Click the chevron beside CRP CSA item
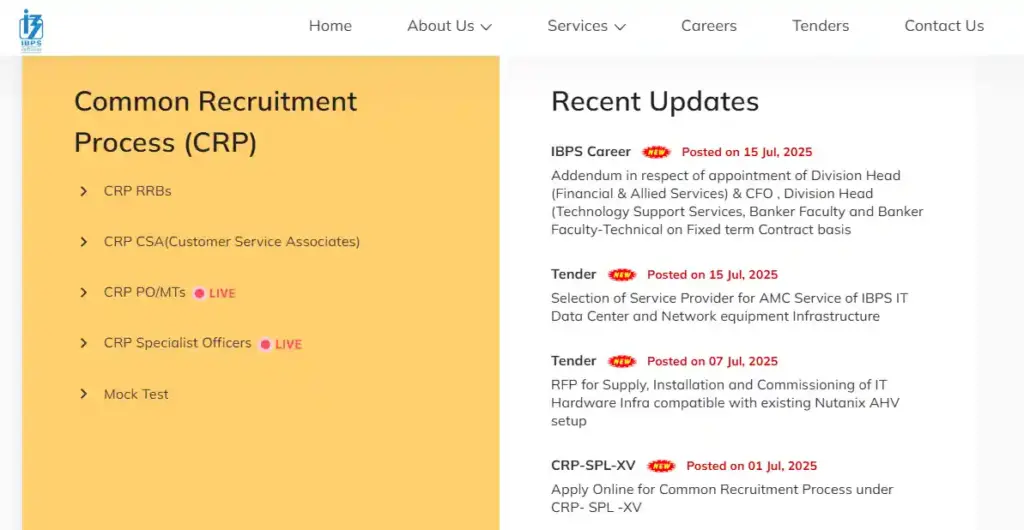This screenshot has width=1024, height=530. click(x=84, y=242)
